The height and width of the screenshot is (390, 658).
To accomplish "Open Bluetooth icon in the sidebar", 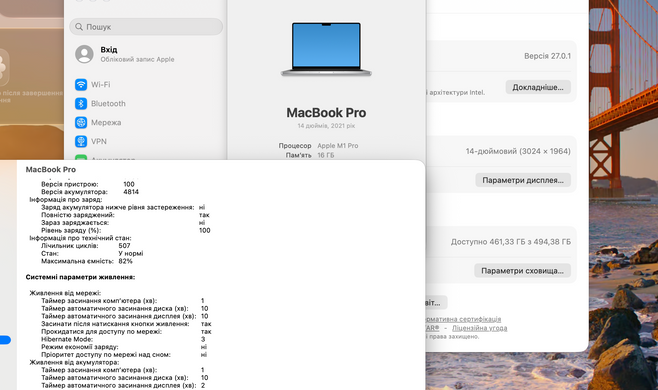I will pyautogui.click(x=81, y=103).
